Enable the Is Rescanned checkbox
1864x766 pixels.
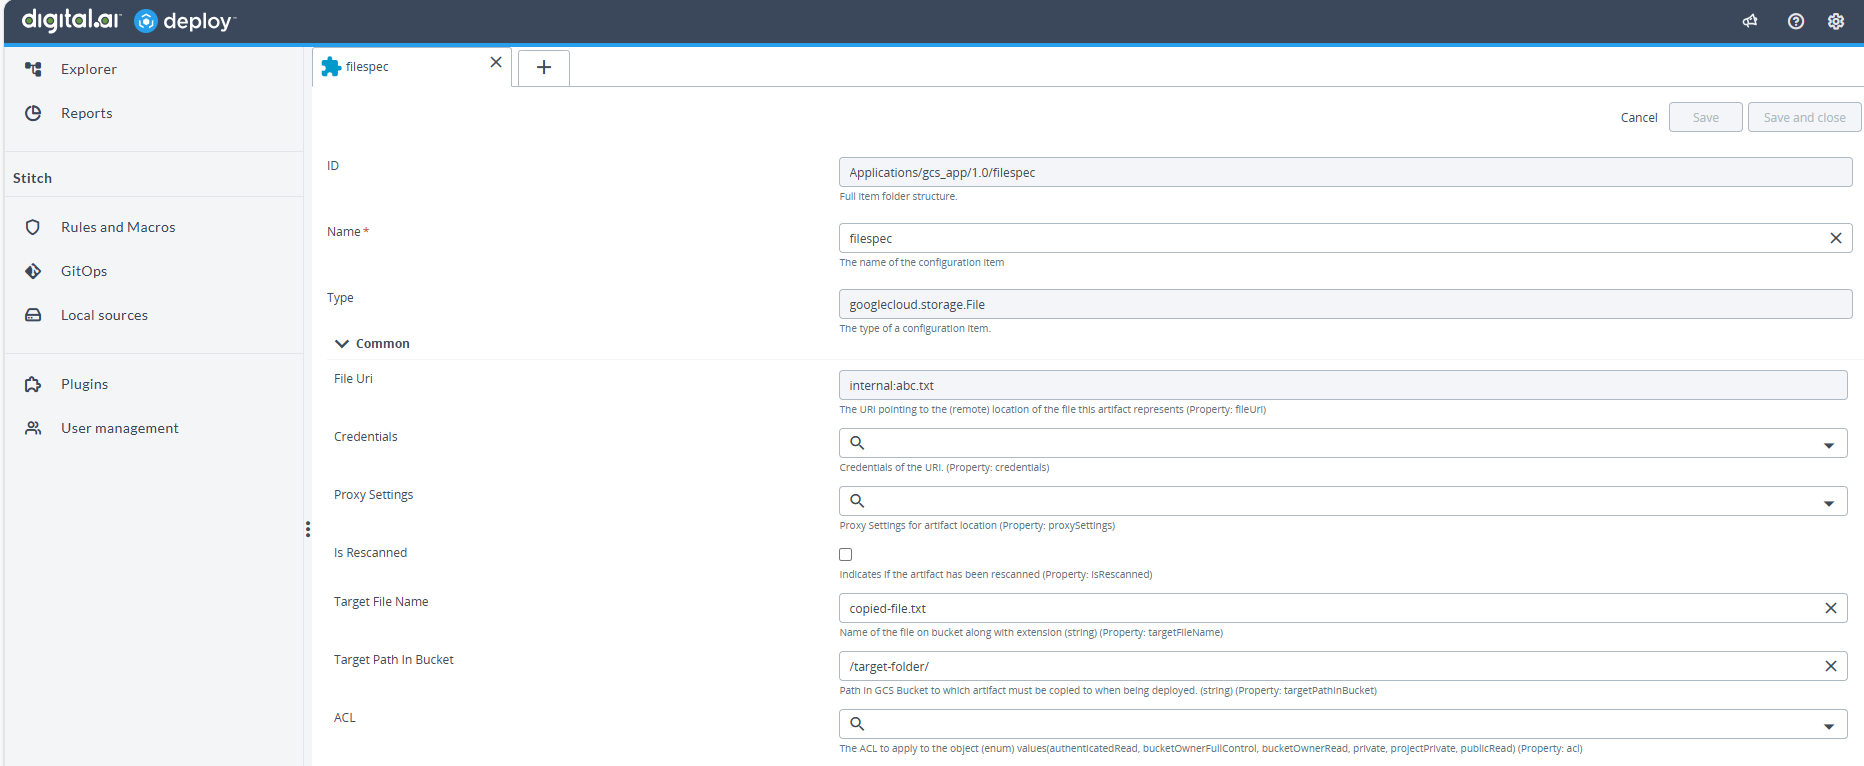(846, 554)
